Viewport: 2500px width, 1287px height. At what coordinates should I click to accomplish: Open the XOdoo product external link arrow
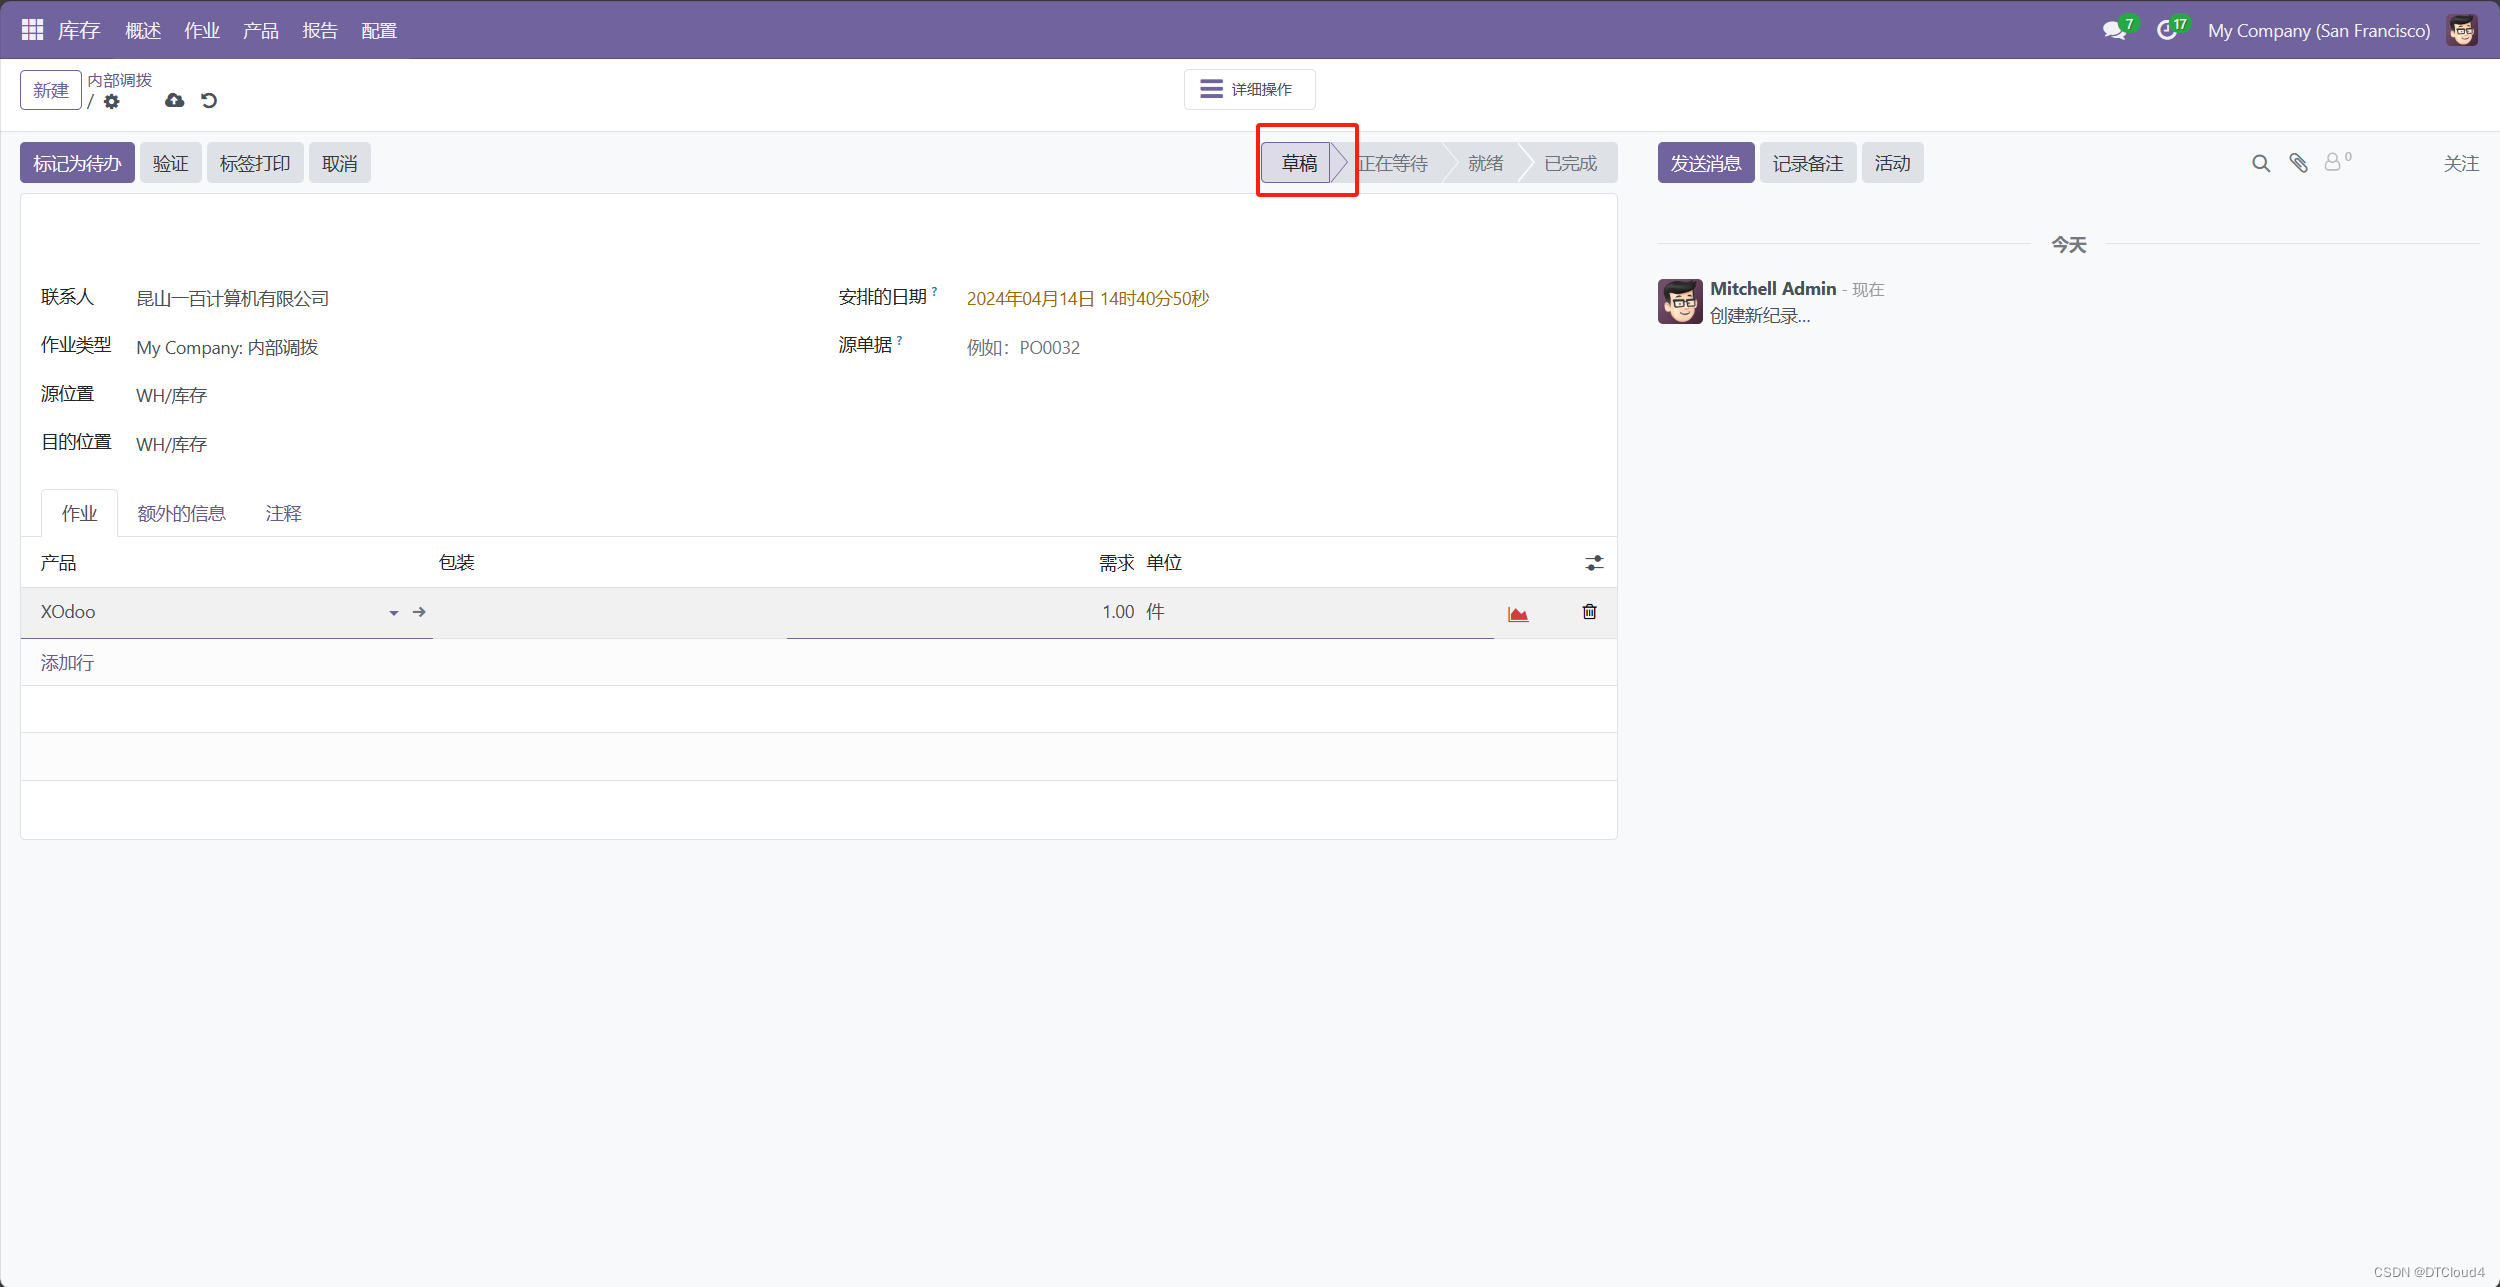coord(419,612)
